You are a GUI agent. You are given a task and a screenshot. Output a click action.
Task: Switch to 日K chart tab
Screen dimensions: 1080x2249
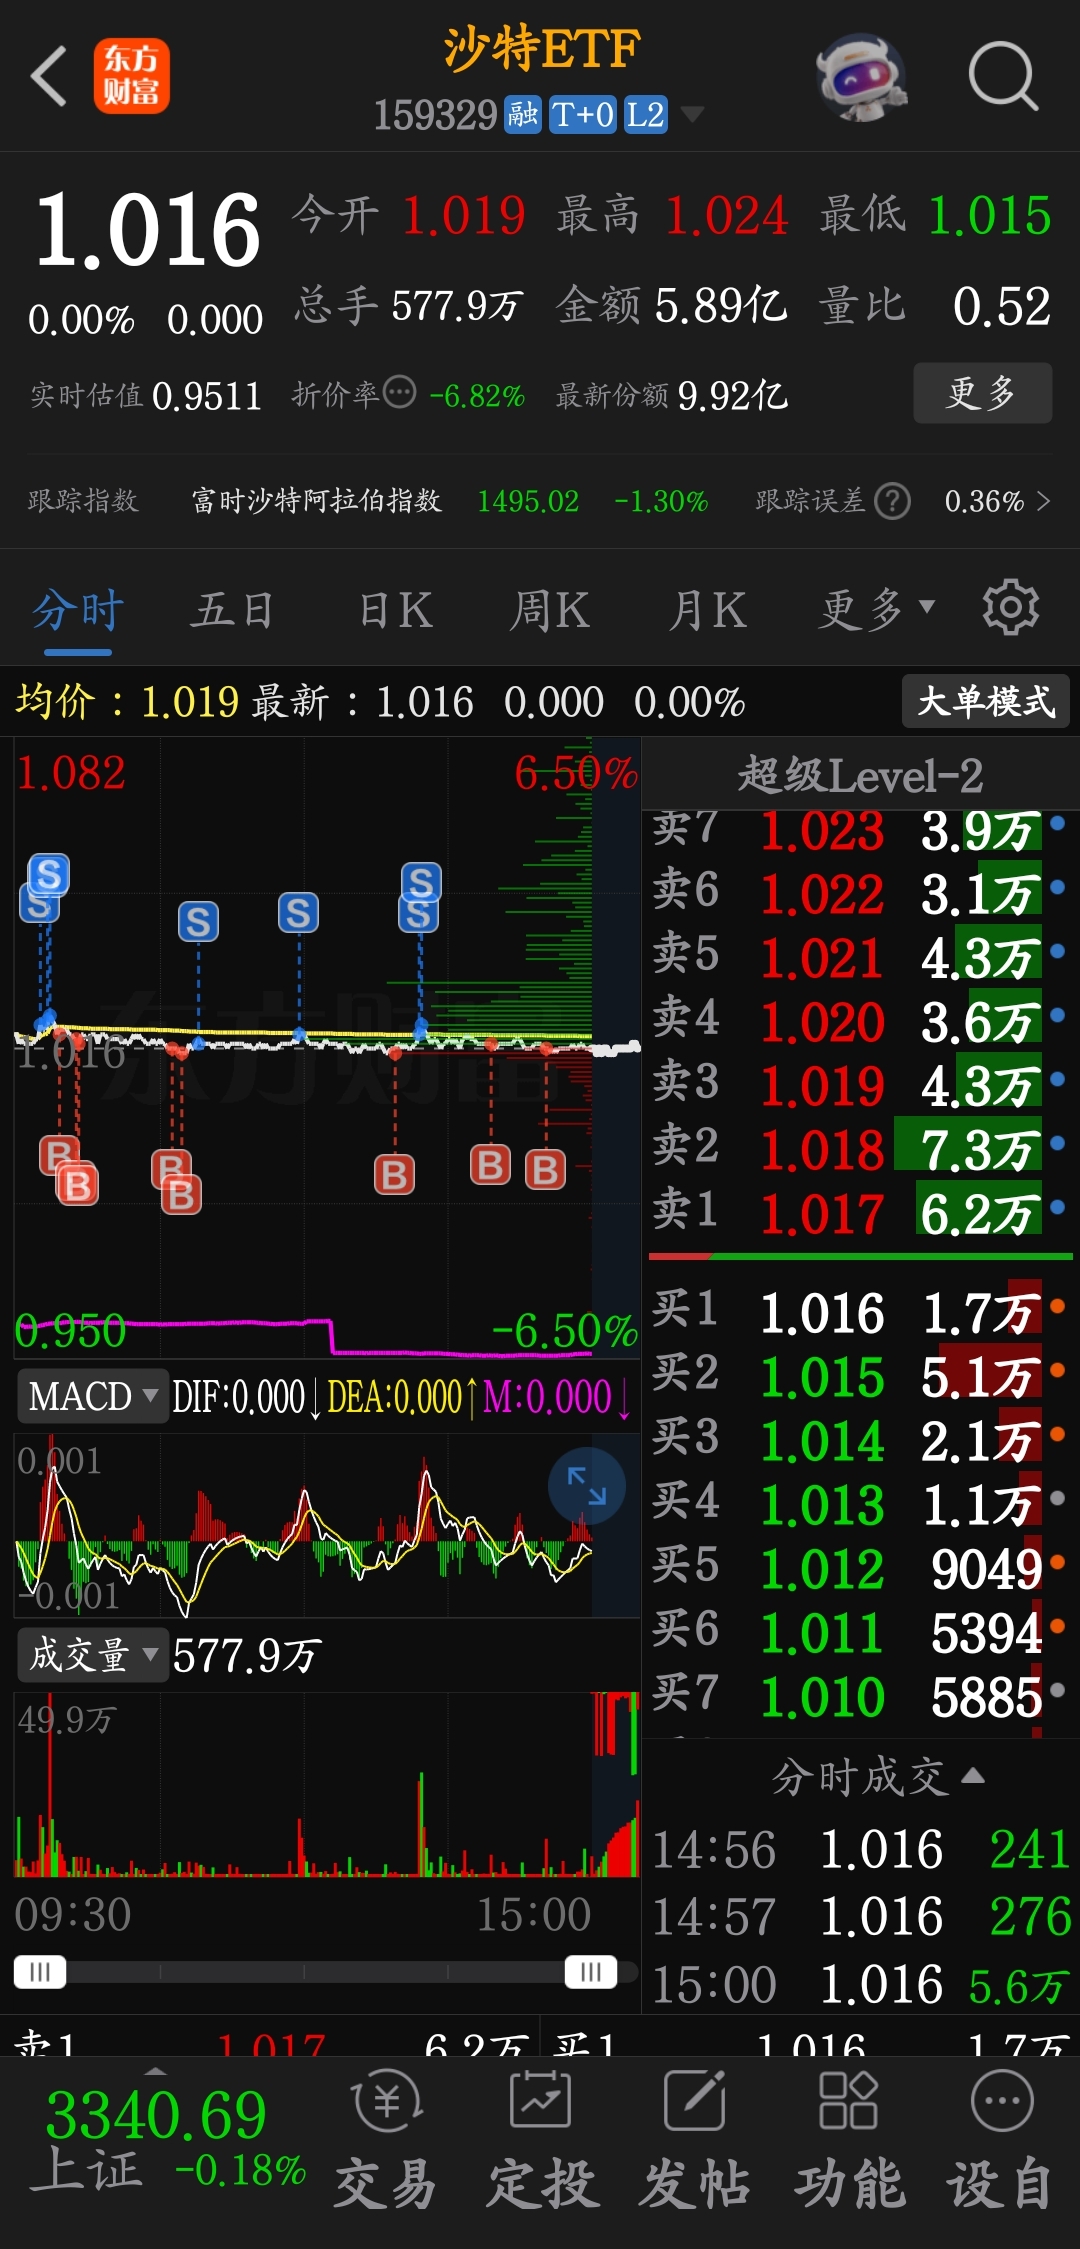(x=396, y=610)
